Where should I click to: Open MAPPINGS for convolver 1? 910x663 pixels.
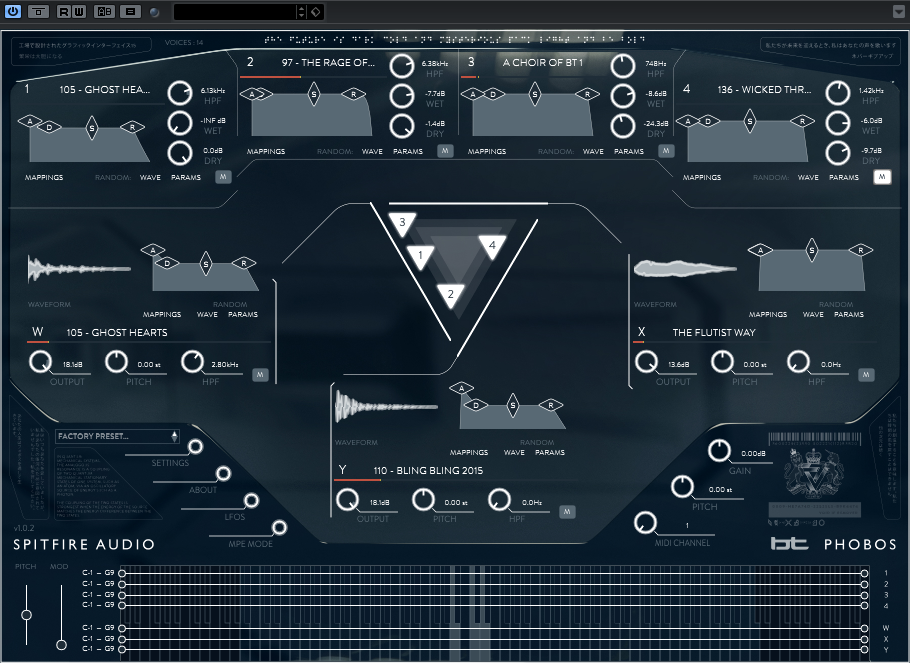click(44, 178)
